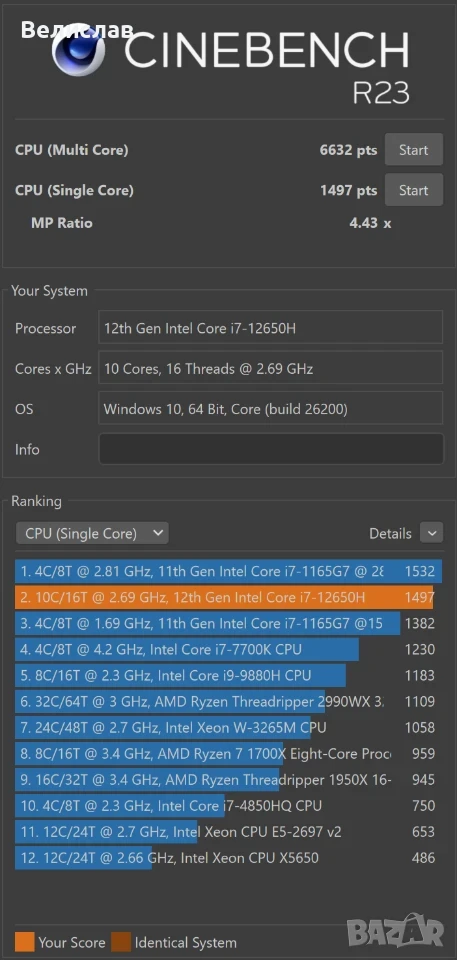Click the BAZAR watermark logo
This screenshot has width=457, height=960.
click(x=395, y=930)
